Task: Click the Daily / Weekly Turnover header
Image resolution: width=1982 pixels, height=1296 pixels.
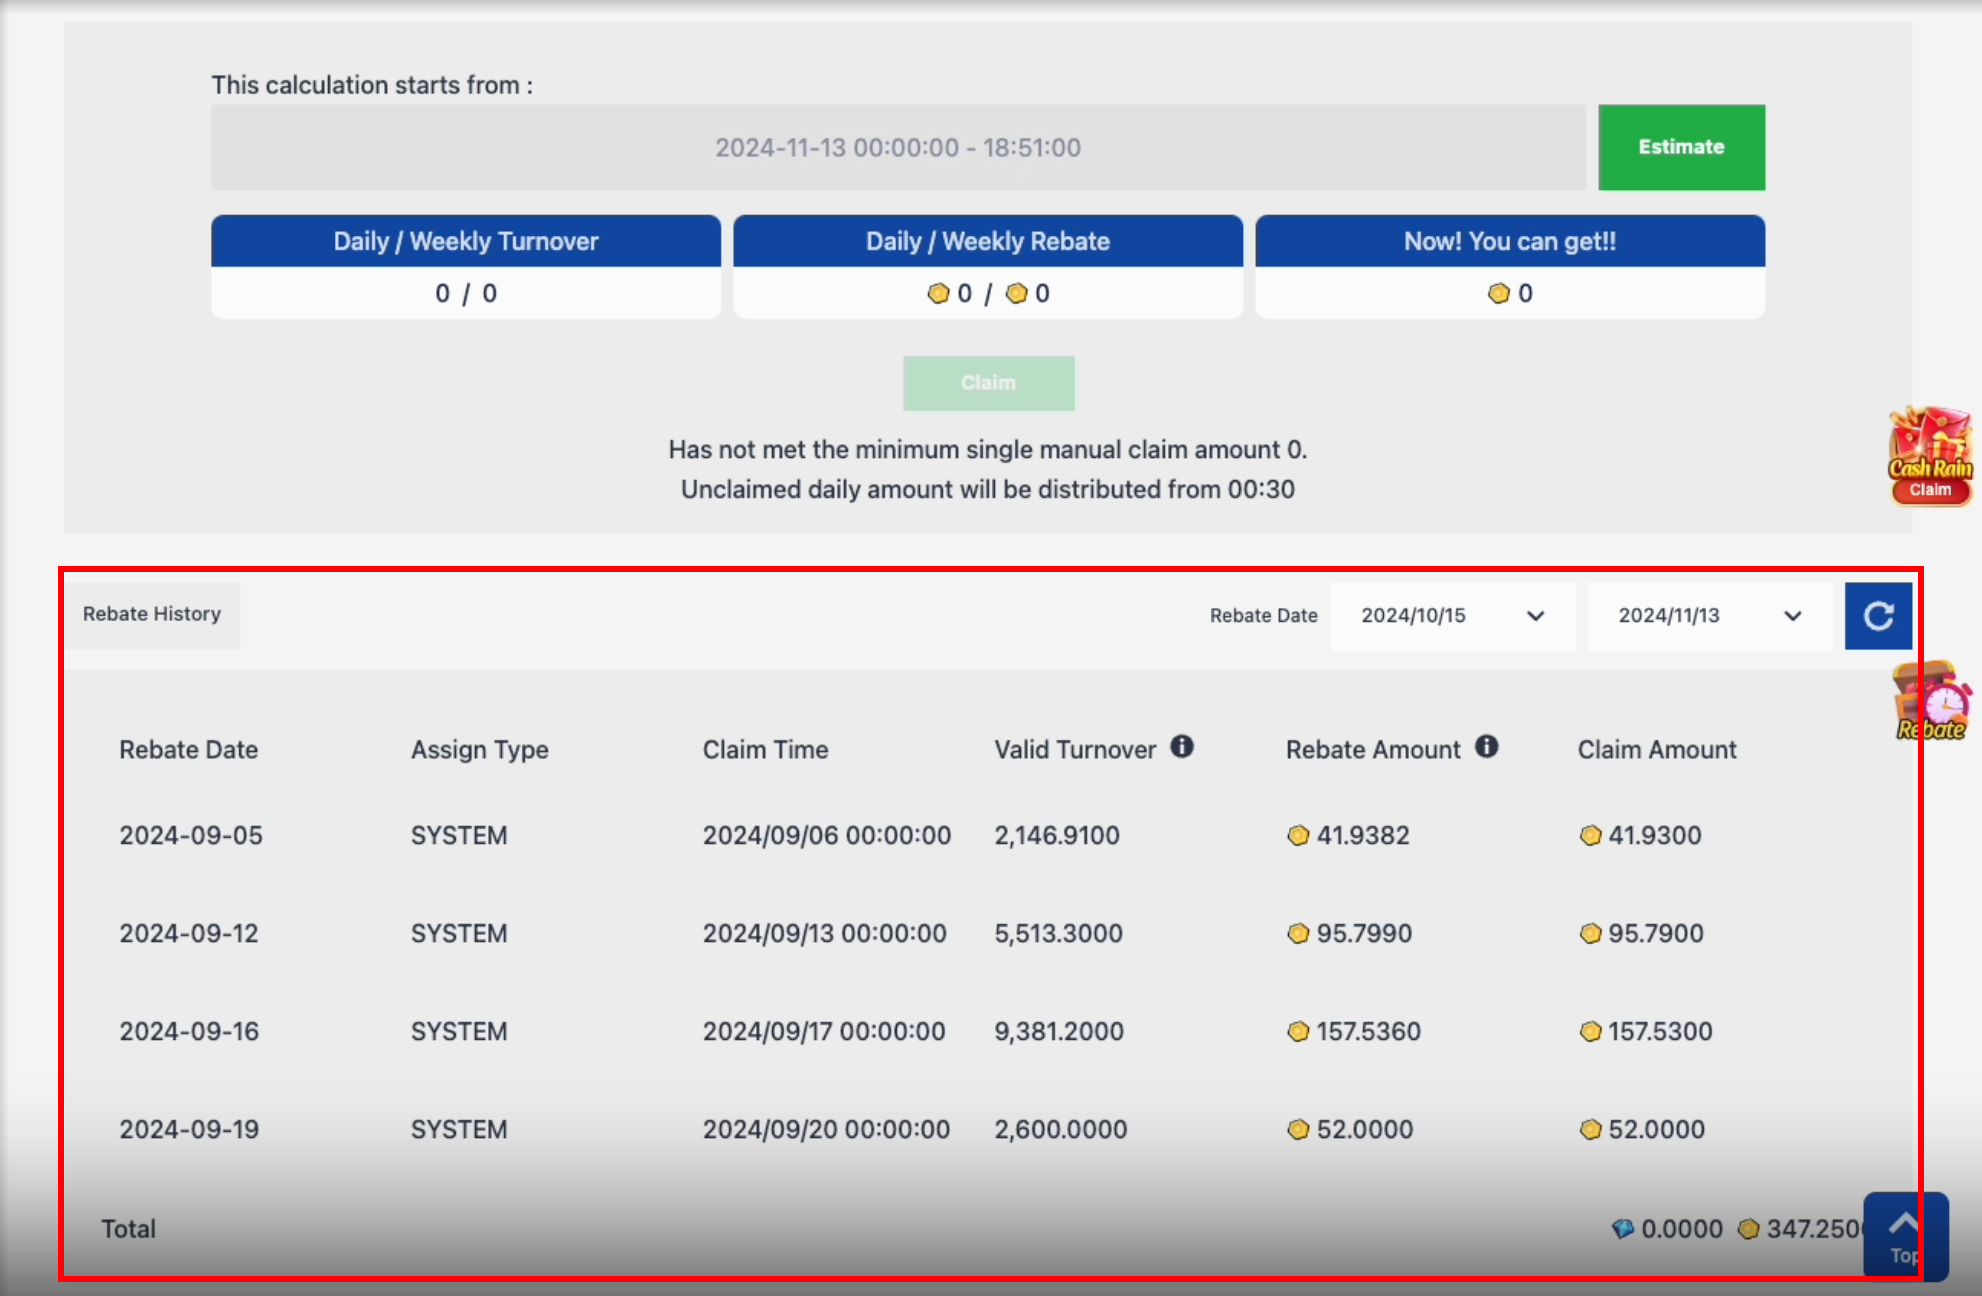Action: (465, 242)
